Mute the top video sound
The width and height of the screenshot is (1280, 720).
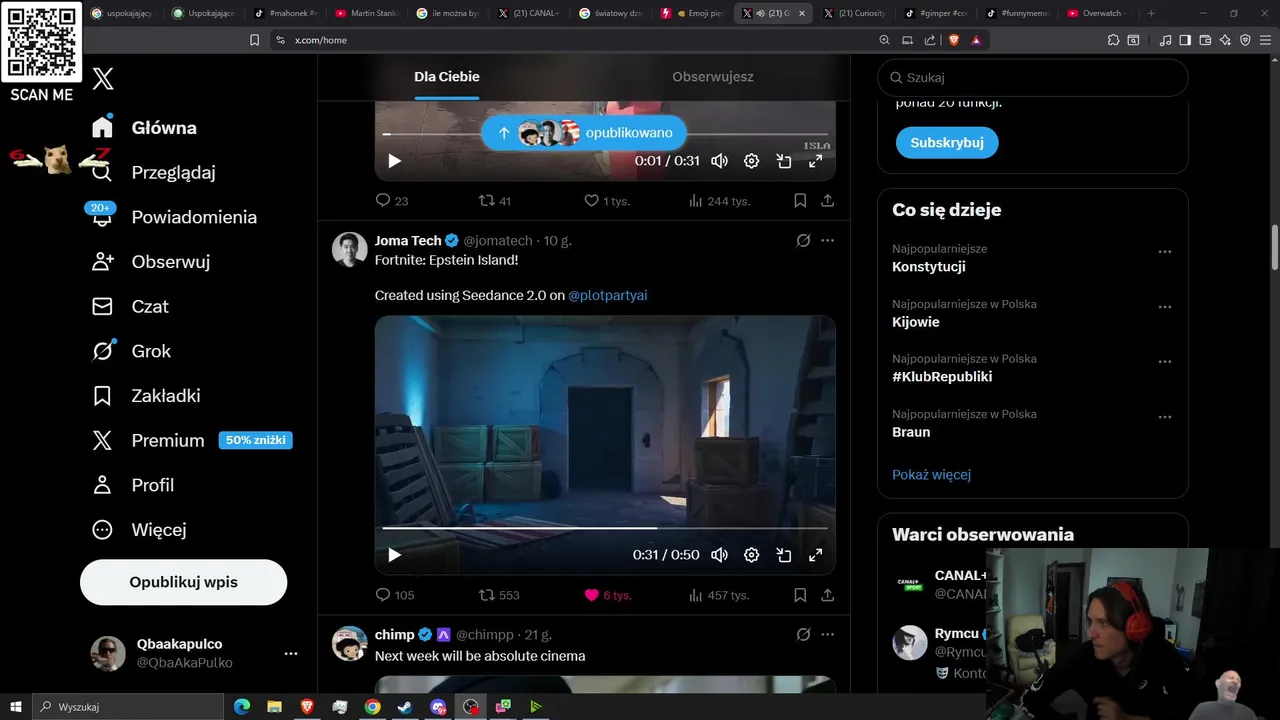[x=719, y=161]
